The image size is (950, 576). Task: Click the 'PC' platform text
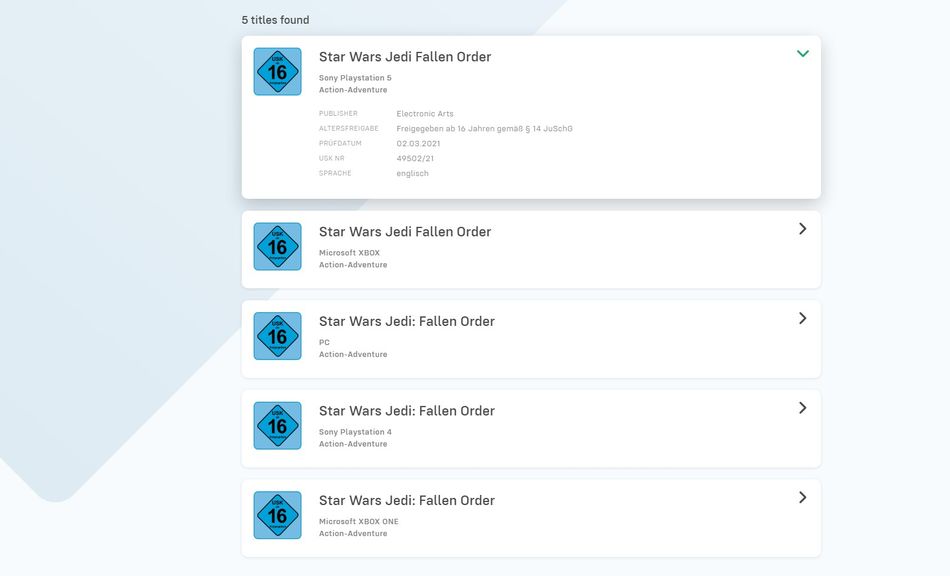click(x=324, y=343)
